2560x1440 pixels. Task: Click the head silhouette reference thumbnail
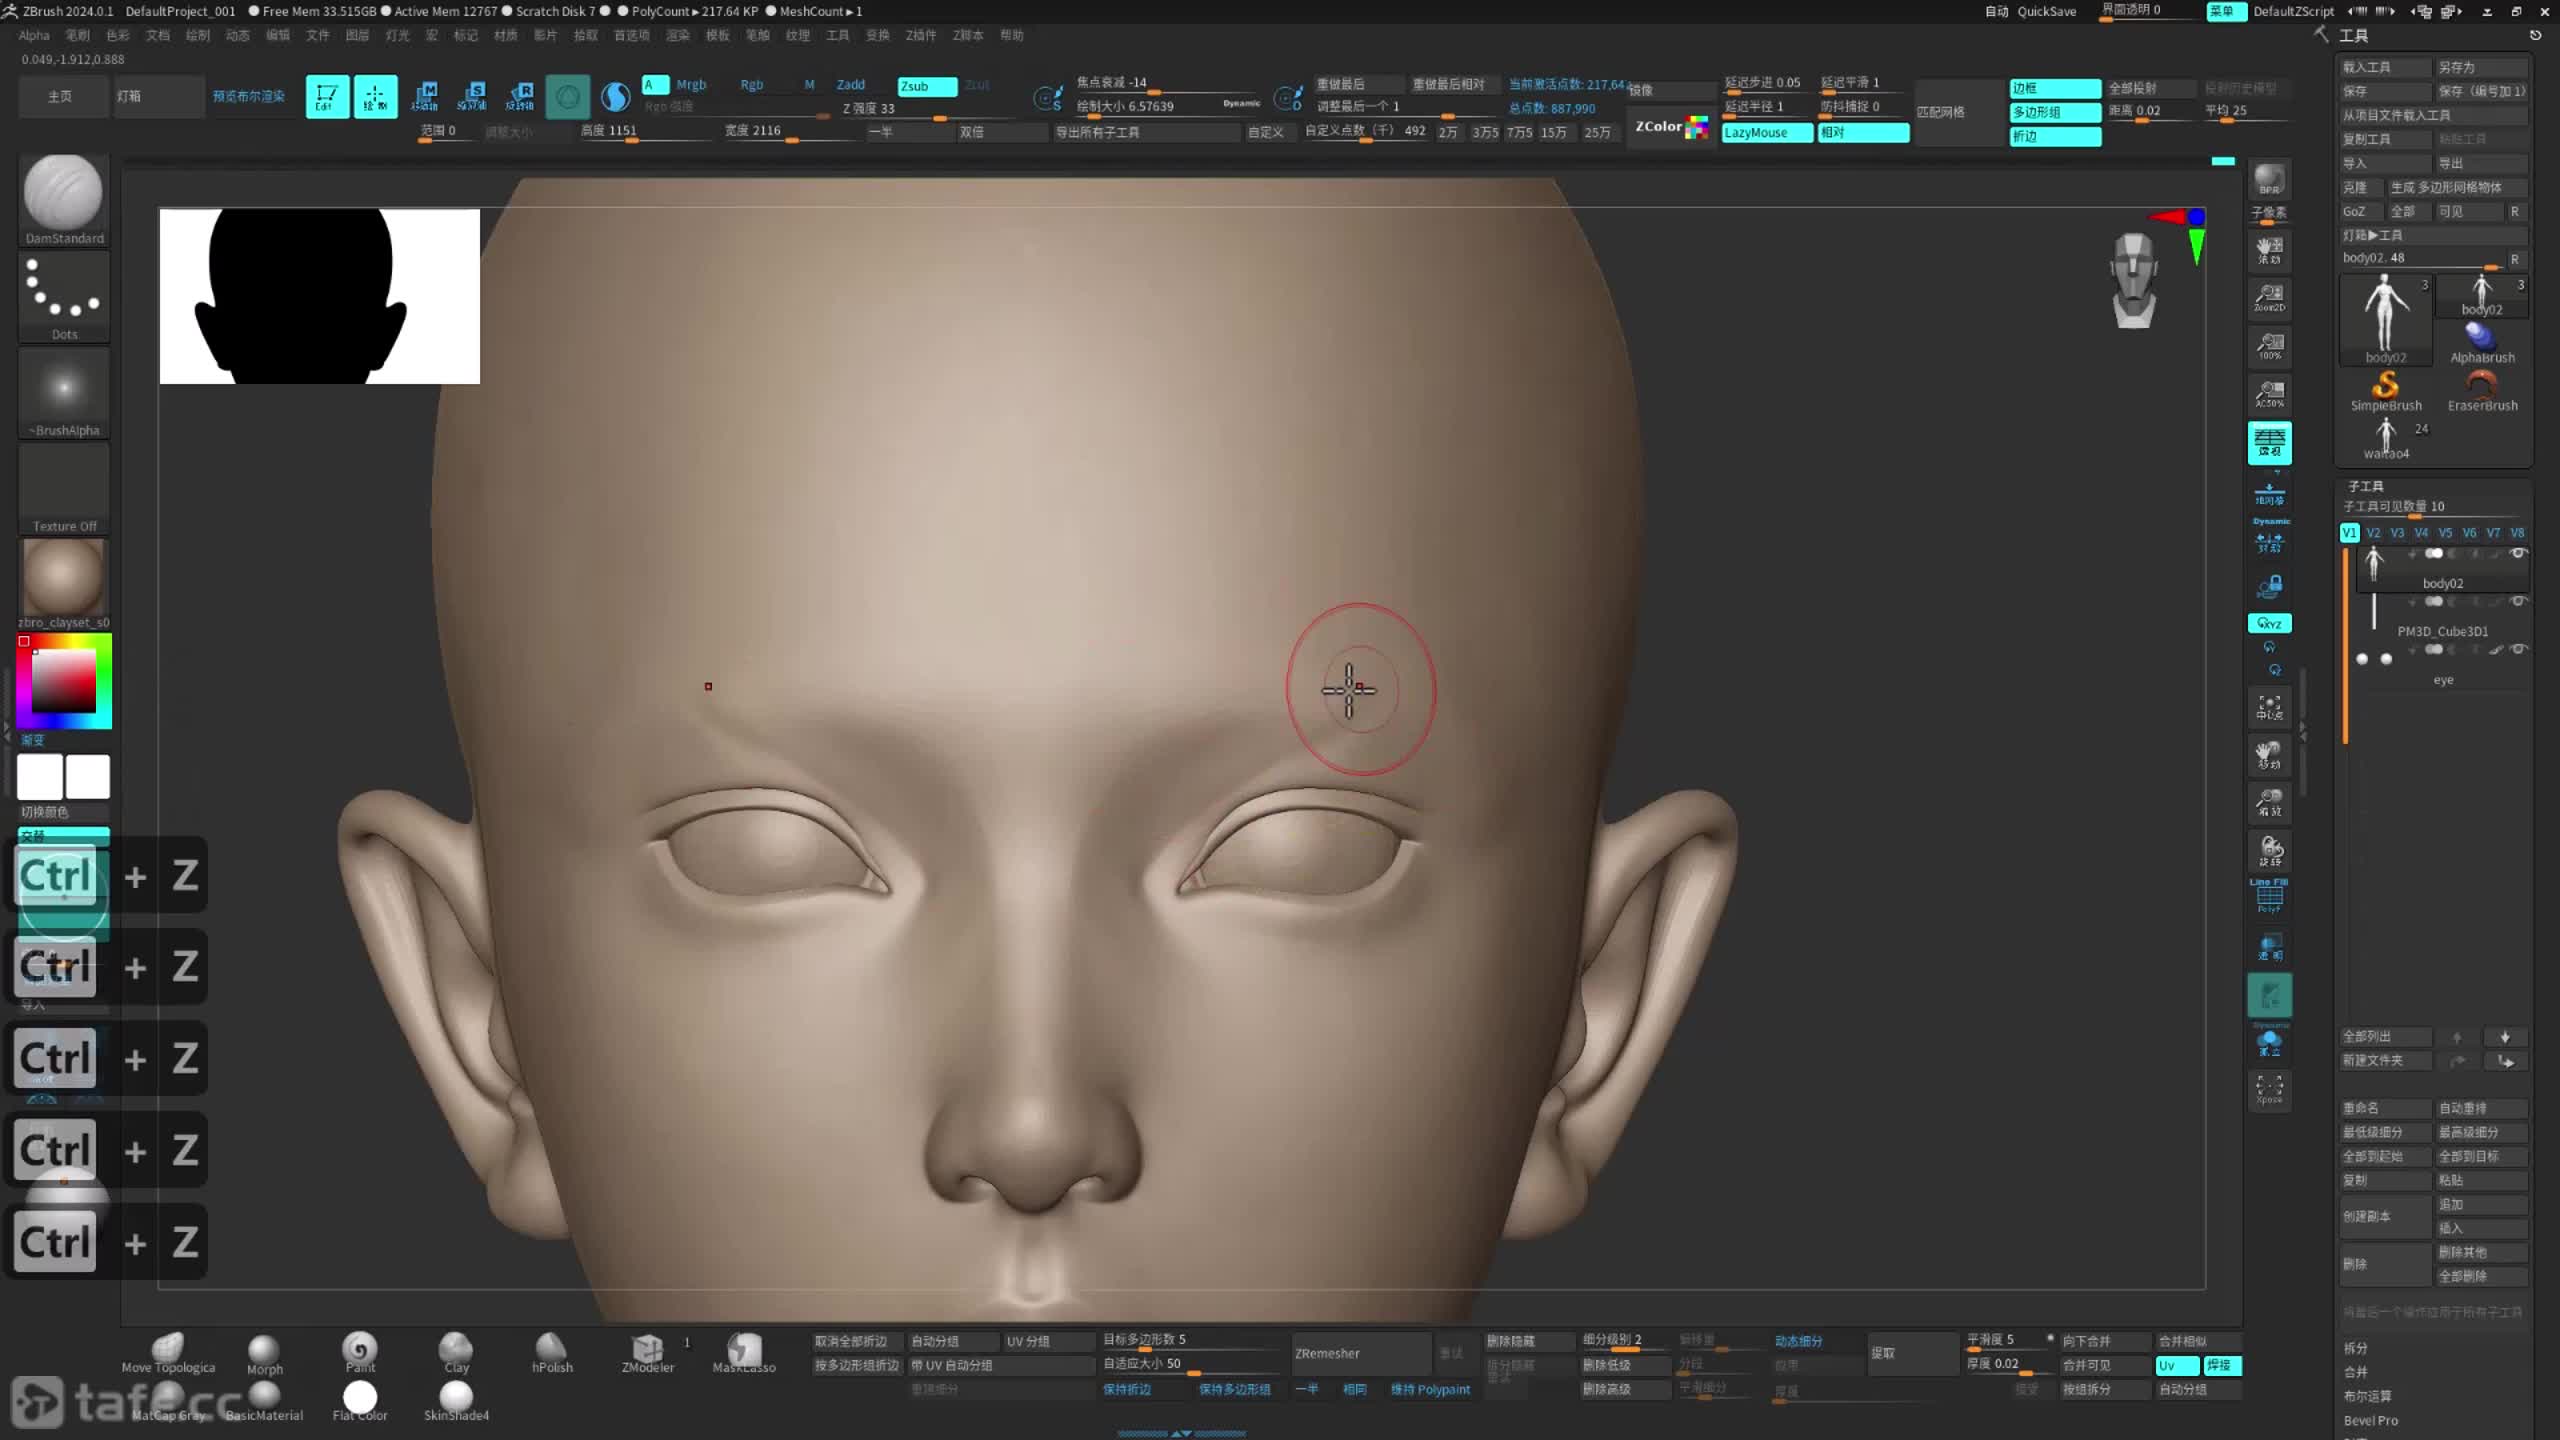click(x=320, y=296)
